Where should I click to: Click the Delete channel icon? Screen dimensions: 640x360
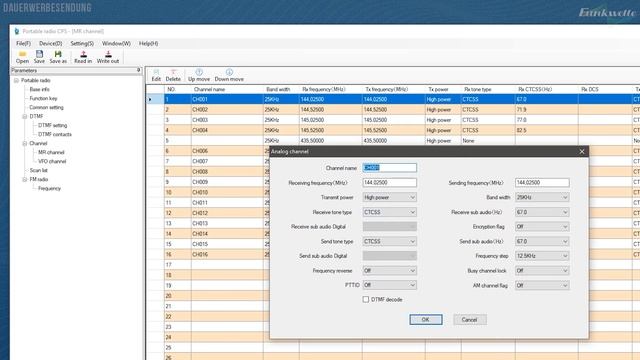173,76
